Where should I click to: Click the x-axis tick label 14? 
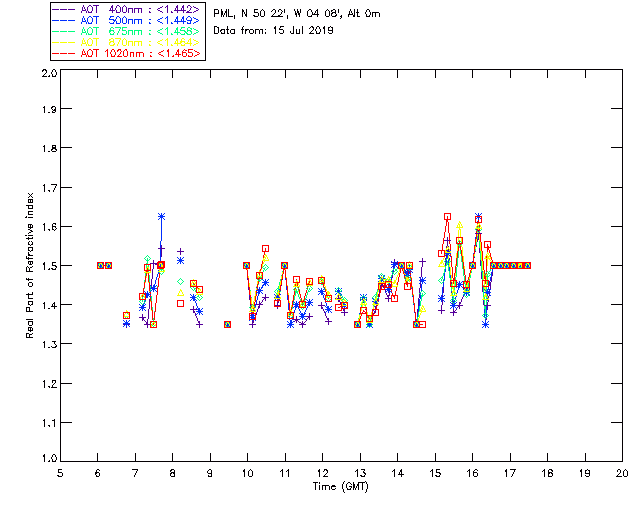398,473
